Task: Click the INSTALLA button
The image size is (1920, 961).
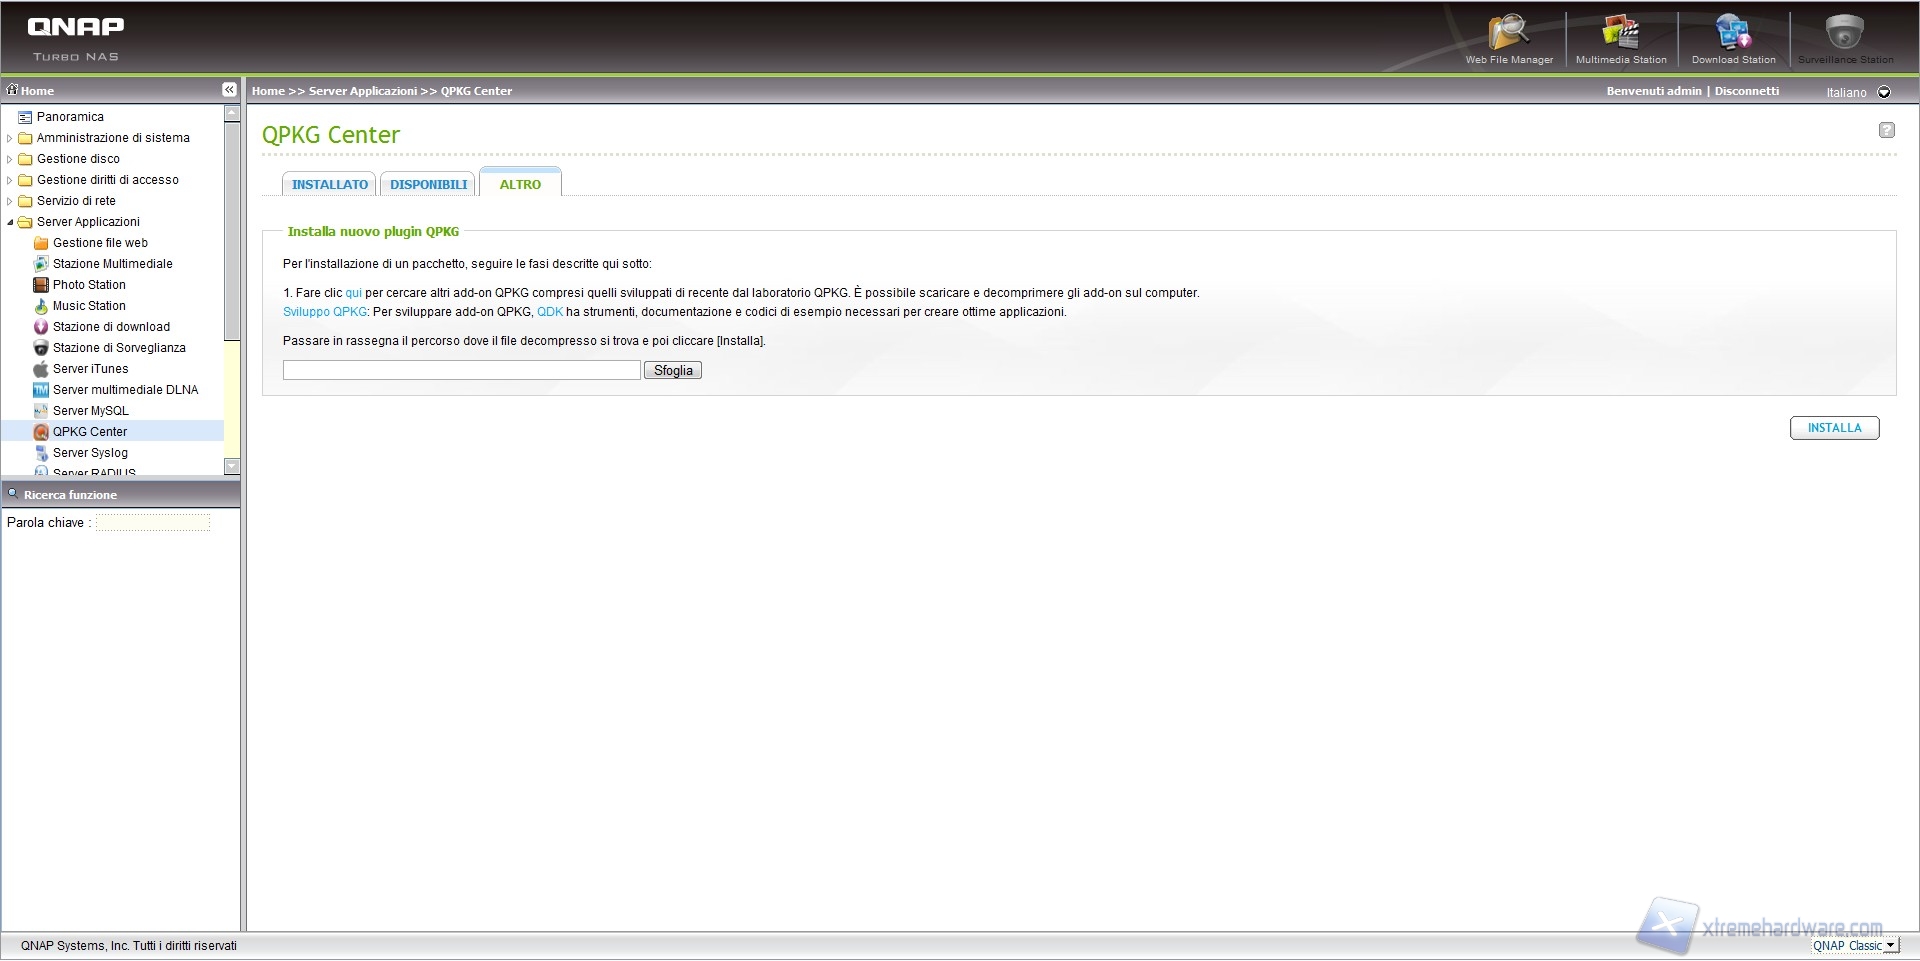Action: tap(1834, 428)
